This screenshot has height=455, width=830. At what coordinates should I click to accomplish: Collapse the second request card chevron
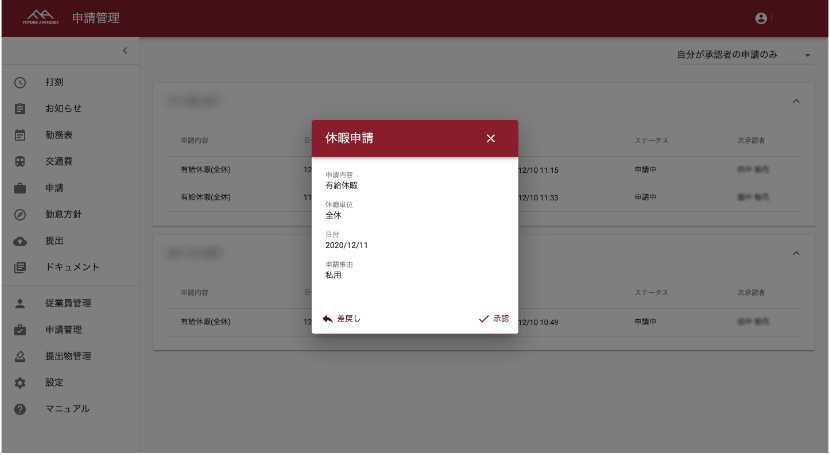point(796,254)
